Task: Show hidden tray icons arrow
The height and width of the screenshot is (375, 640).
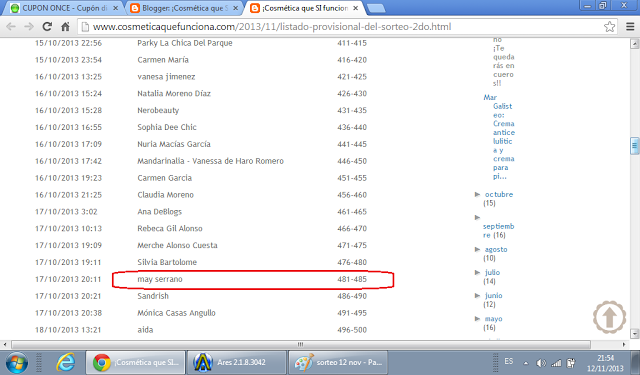Action: [x=526, y=363]
